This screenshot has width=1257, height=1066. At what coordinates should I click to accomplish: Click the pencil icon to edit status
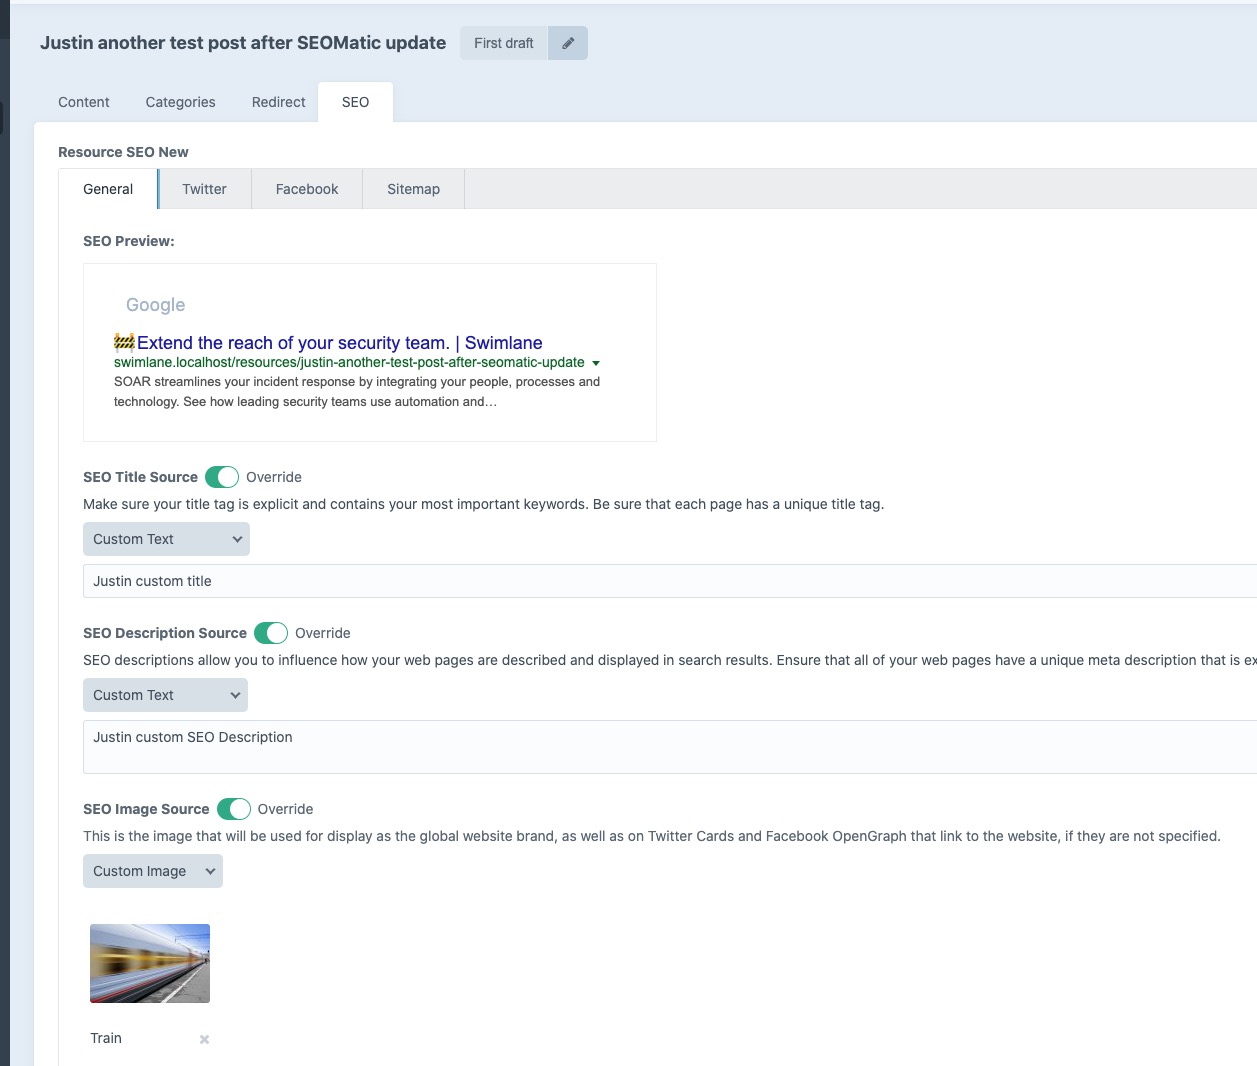[567, 43]
